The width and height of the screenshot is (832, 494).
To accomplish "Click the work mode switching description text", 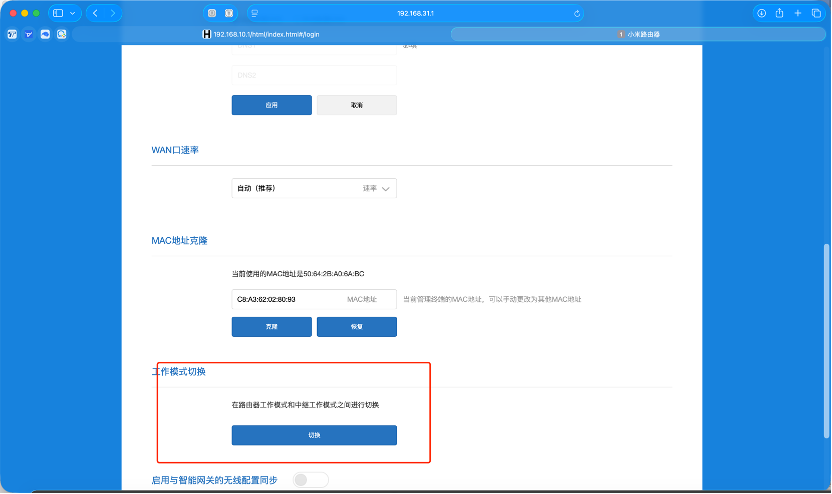I will pyautogui.click(x=305, y=405).
